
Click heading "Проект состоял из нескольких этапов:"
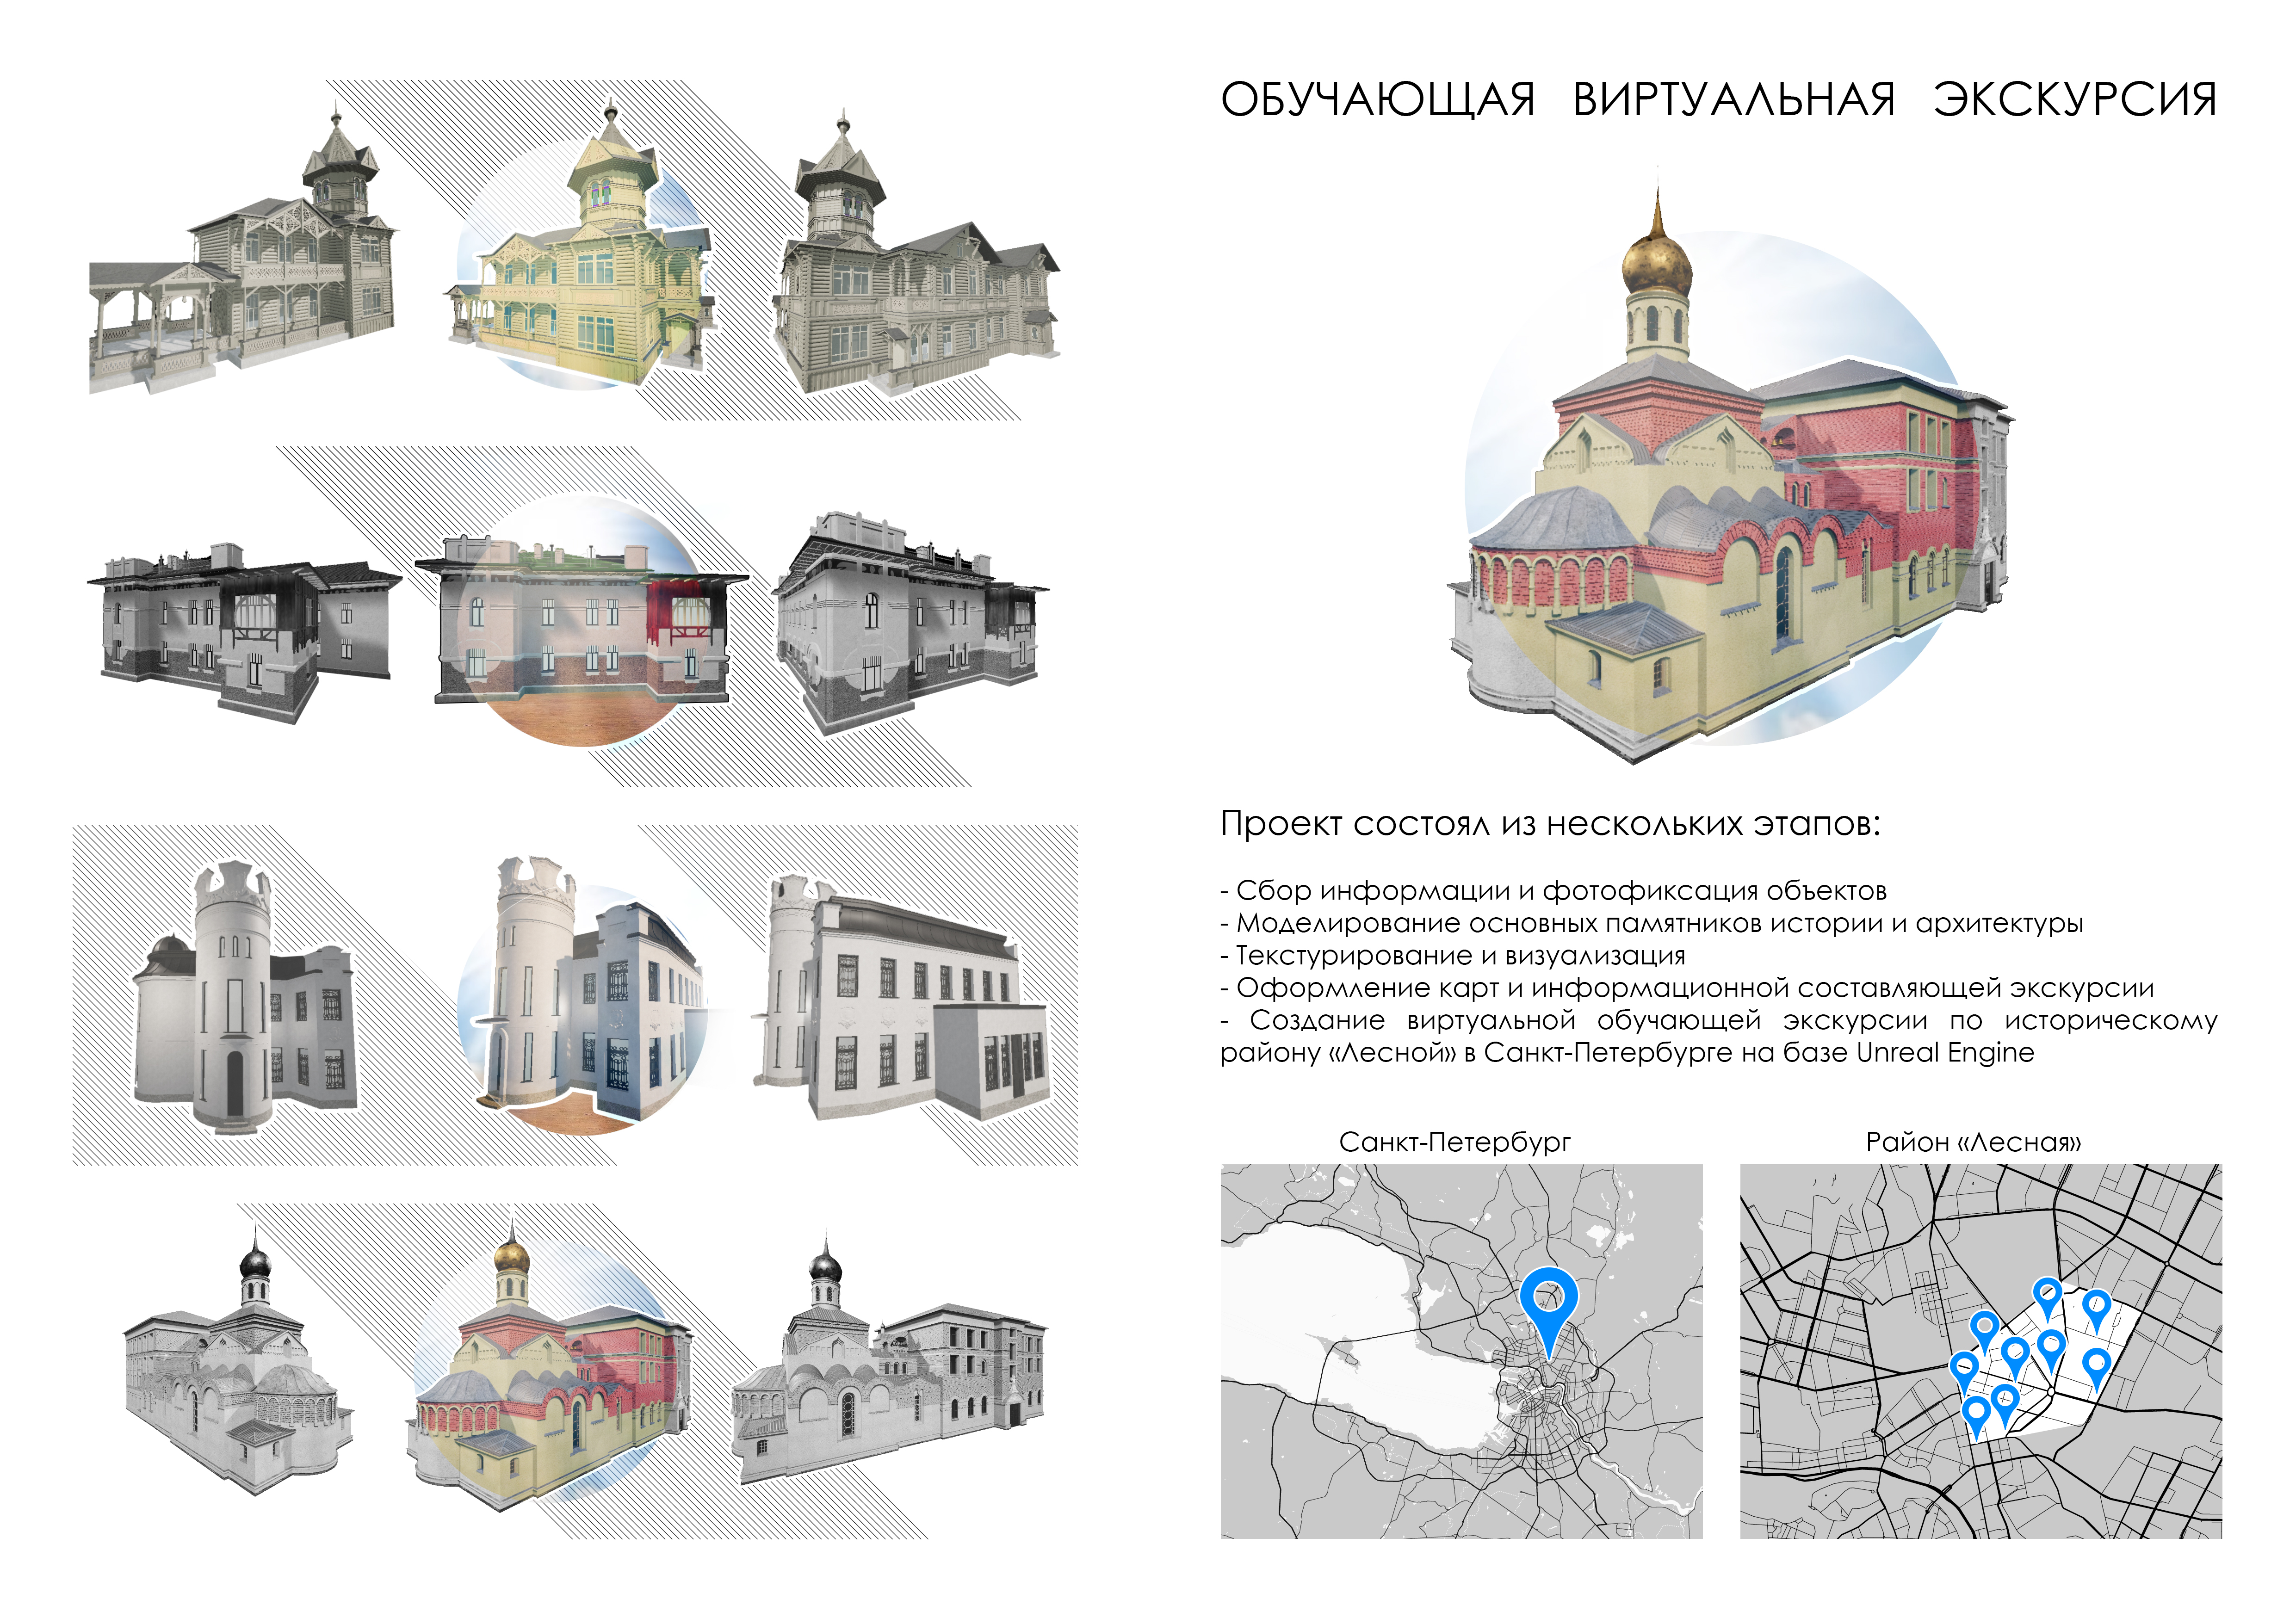pos(1550,824)
